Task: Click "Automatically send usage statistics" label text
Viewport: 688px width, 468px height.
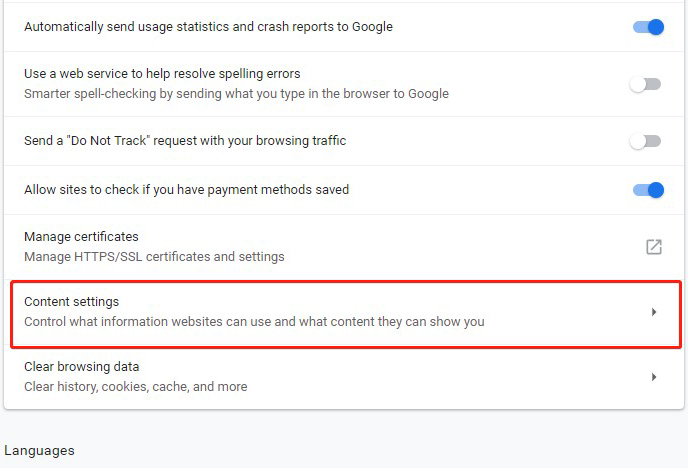Action: (208, 27)
